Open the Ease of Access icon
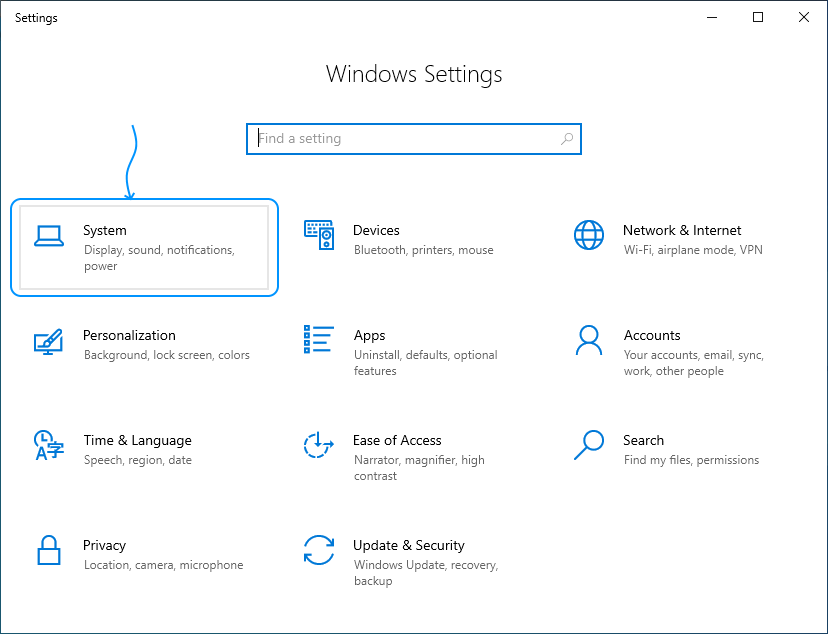 coord(318,444)
